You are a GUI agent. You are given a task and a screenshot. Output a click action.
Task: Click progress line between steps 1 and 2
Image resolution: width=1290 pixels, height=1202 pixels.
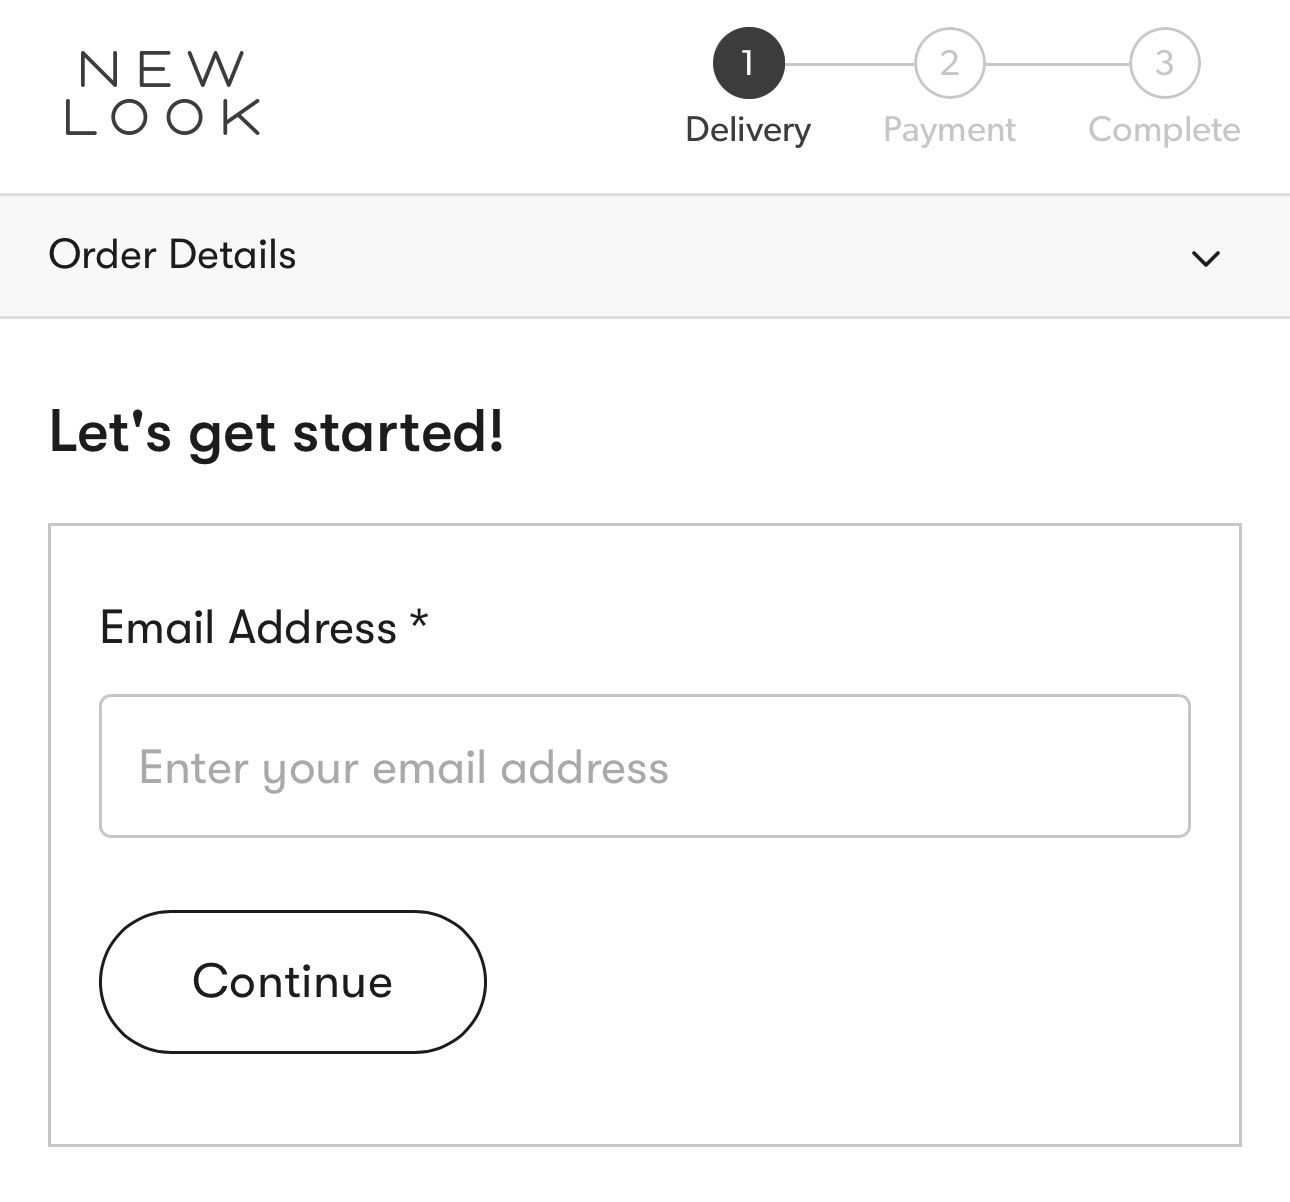click(849, 64)
